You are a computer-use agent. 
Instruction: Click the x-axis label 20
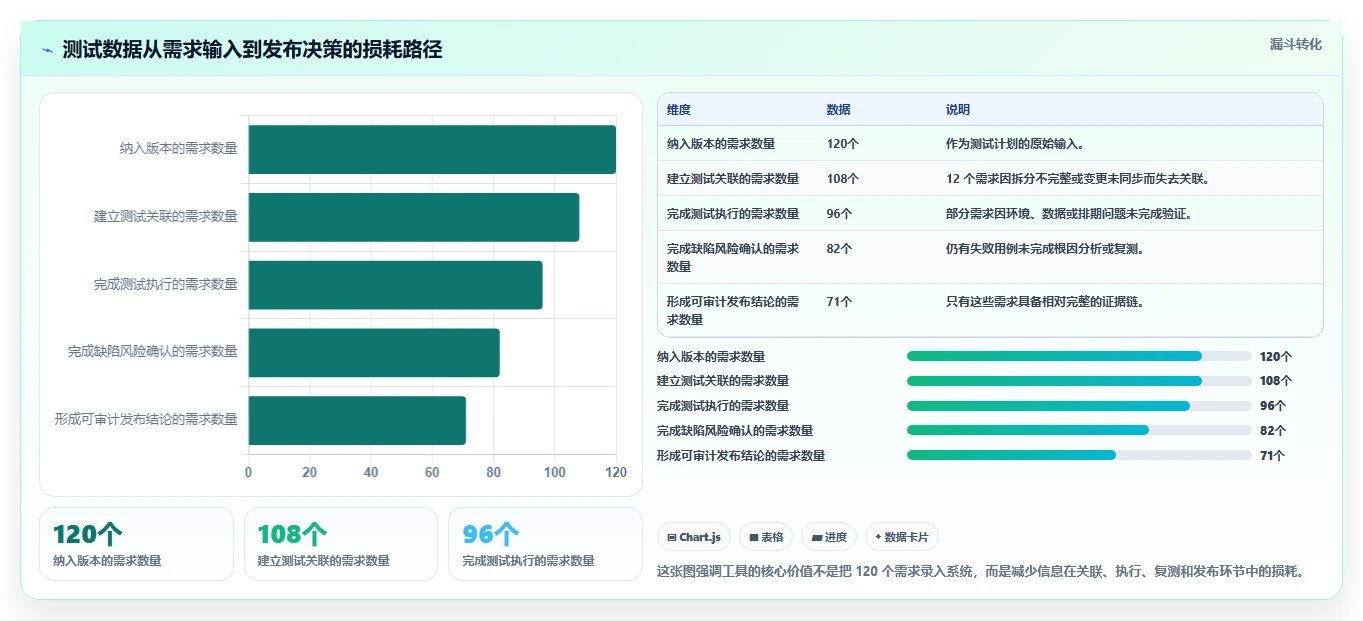(x=310, y=472)
